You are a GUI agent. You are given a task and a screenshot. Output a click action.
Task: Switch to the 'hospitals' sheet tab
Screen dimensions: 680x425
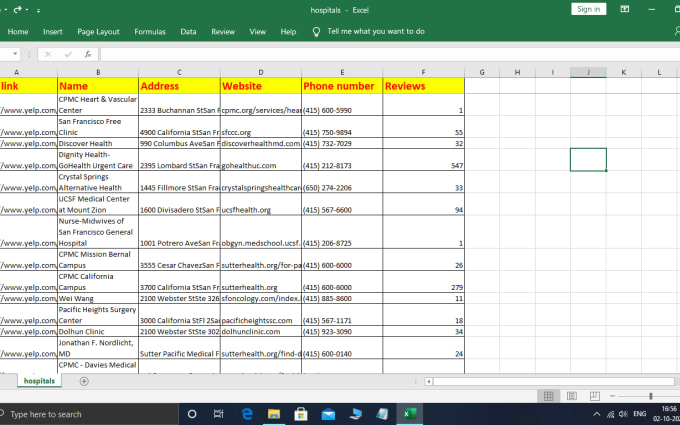click(39, 381)
